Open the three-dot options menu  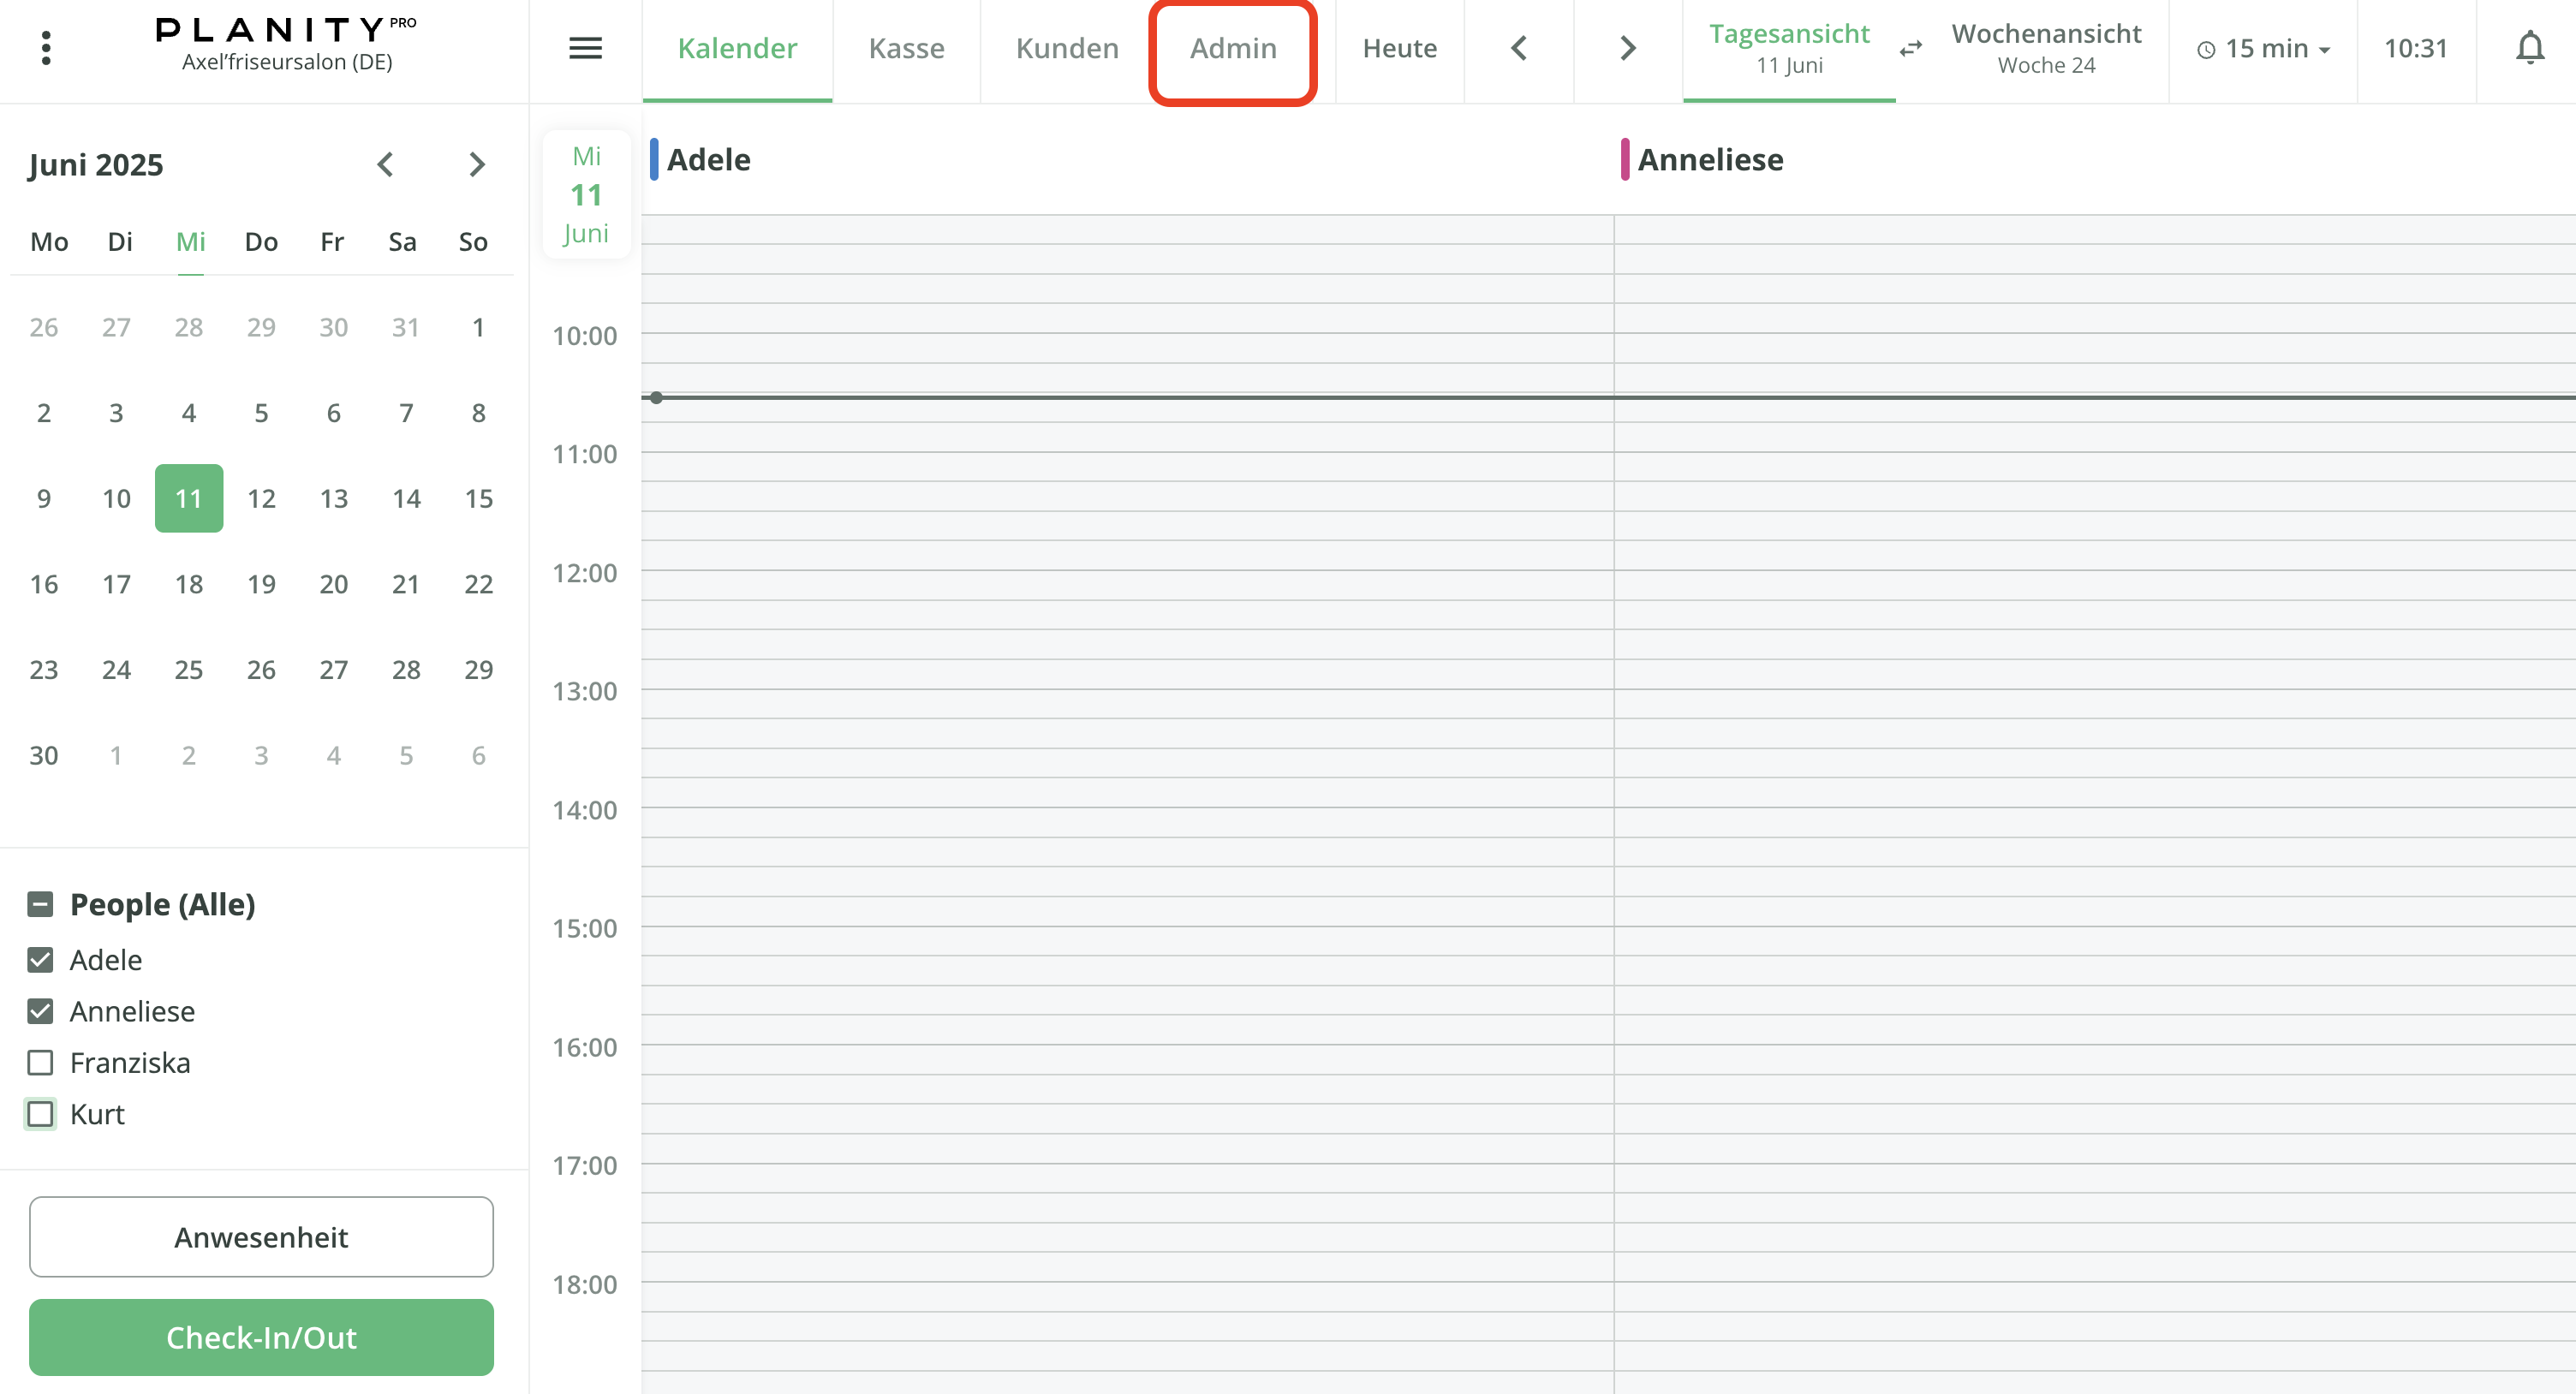coord(46,46)
